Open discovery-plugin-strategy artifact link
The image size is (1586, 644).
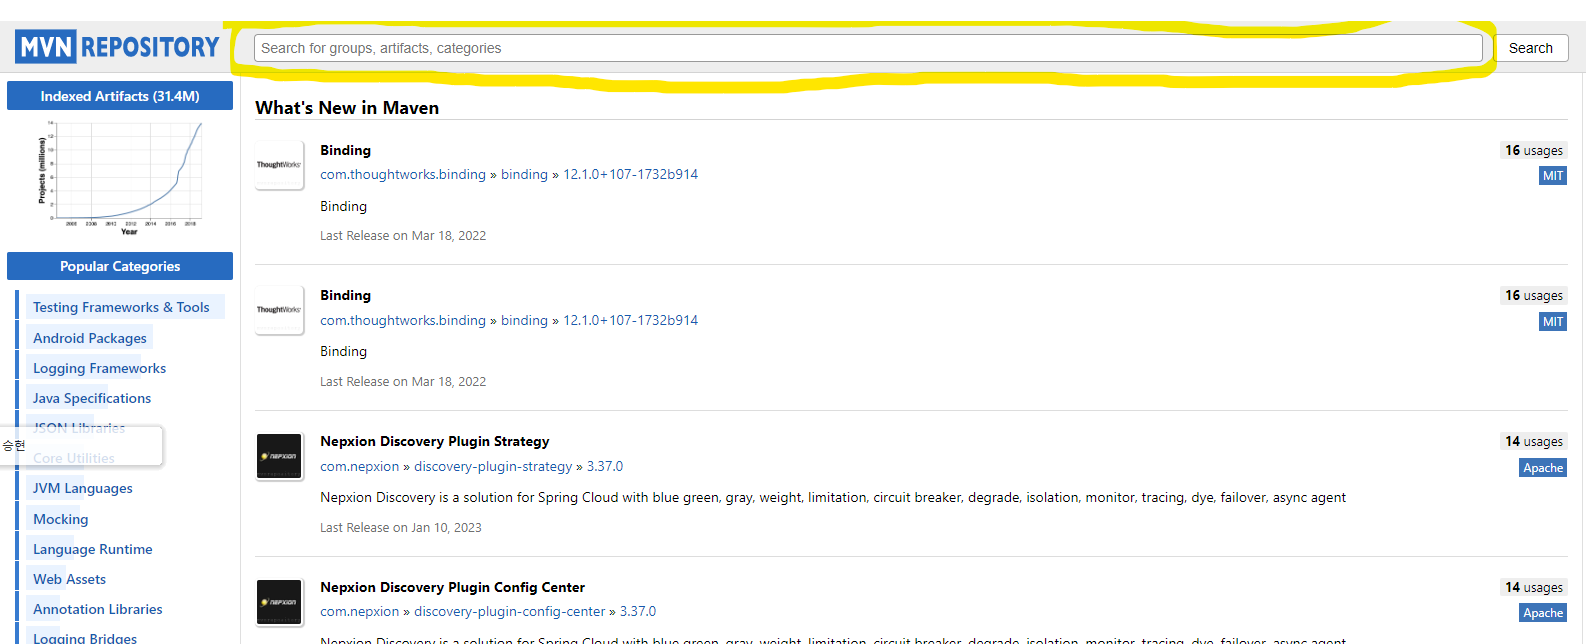click(493, 466)
